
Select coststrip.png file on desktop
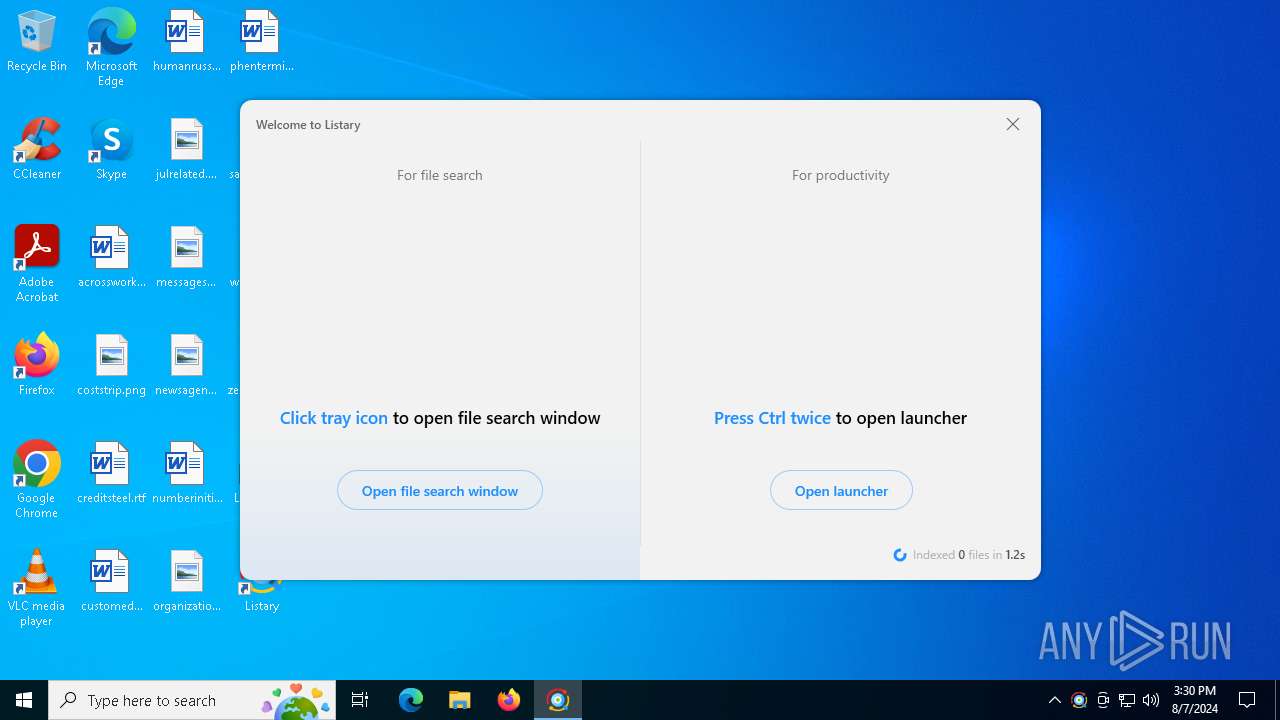(111, 366)
